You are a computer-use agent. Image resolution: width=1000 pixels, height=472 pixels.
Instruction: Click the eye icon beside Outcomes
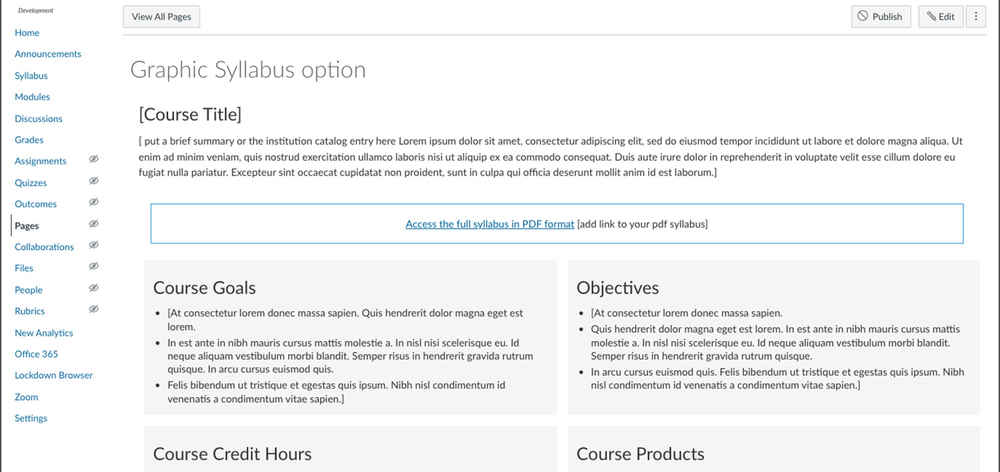click(x=93, y=203)
